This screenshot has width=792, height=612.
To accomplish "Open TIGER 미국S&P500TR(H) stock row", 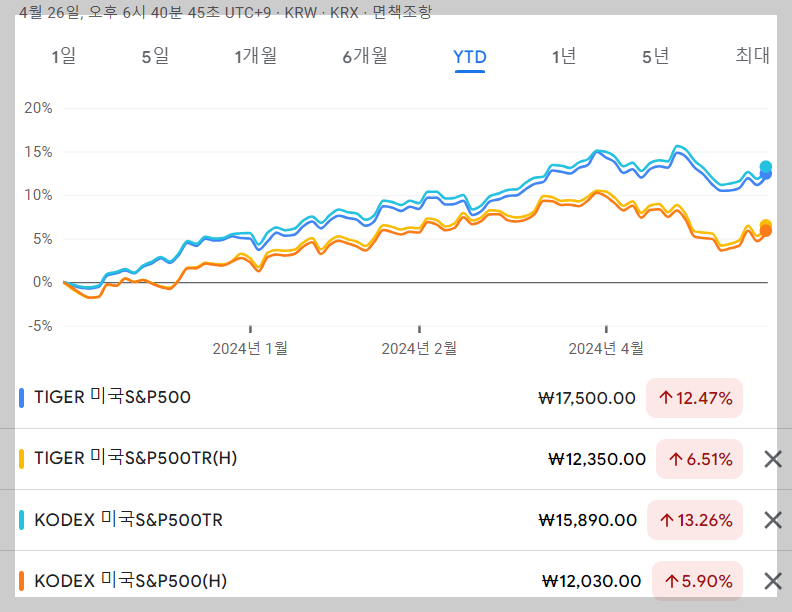I will [x=396, y=459].
